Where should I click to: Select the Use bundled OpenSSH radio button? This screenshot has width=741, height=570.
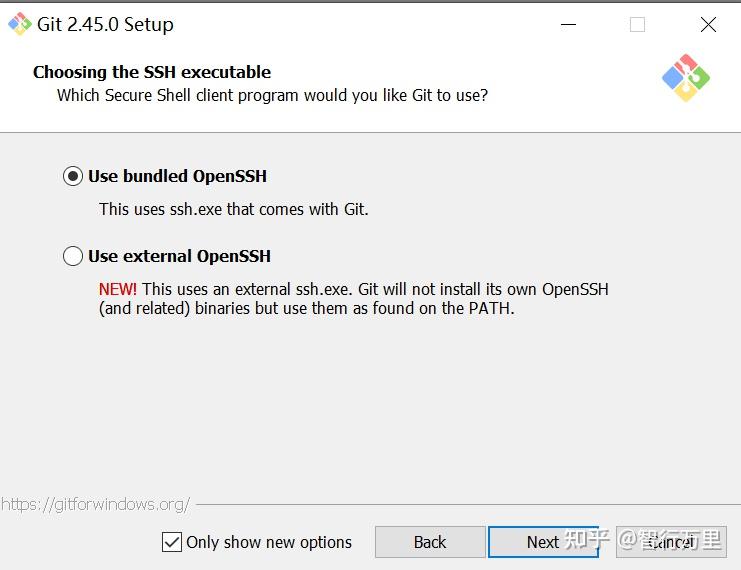coord(73,176)
